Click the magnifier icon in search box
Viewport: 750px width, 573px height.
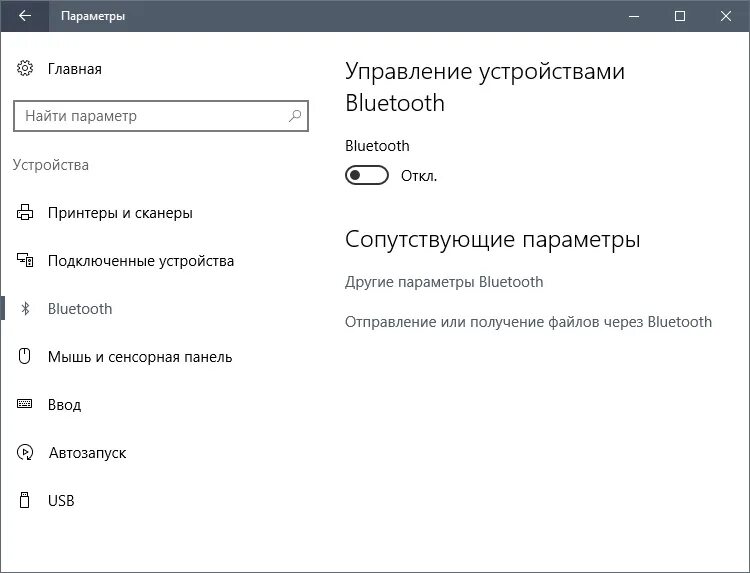295,116
